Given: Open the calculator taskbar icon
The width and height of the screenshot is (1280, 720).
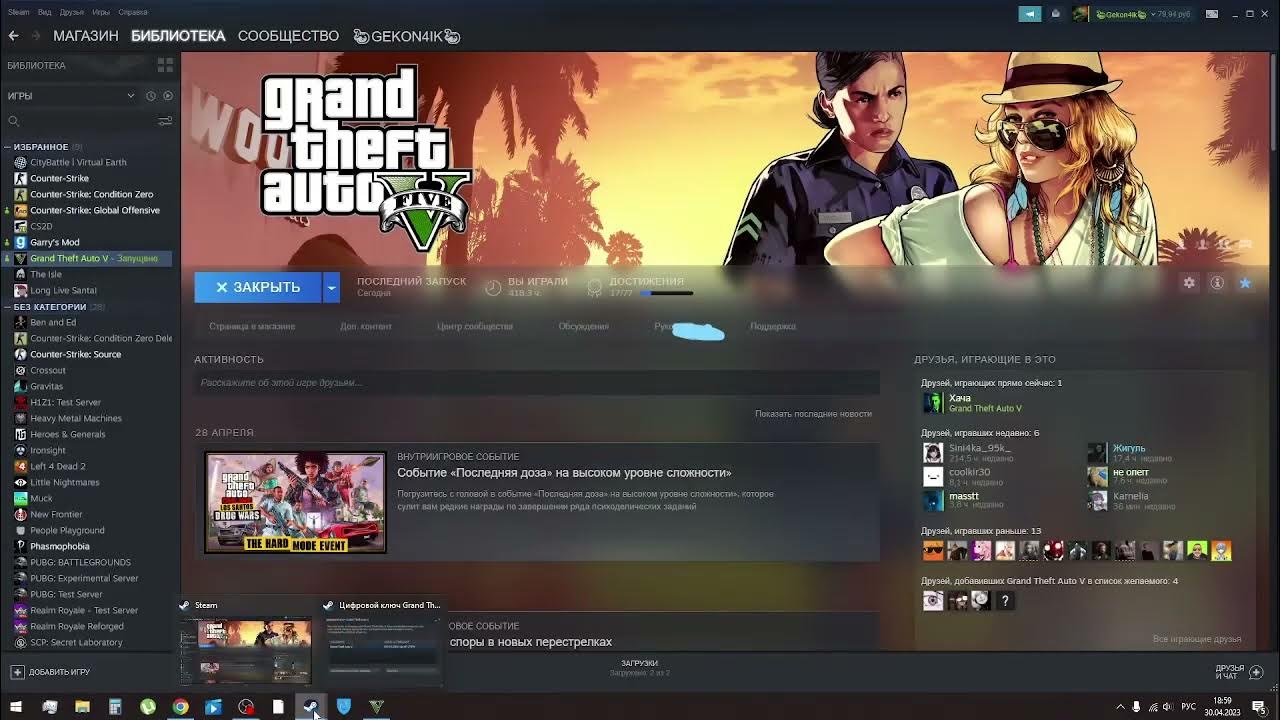Looking at the screenshot, I should (x=115, y=707).
